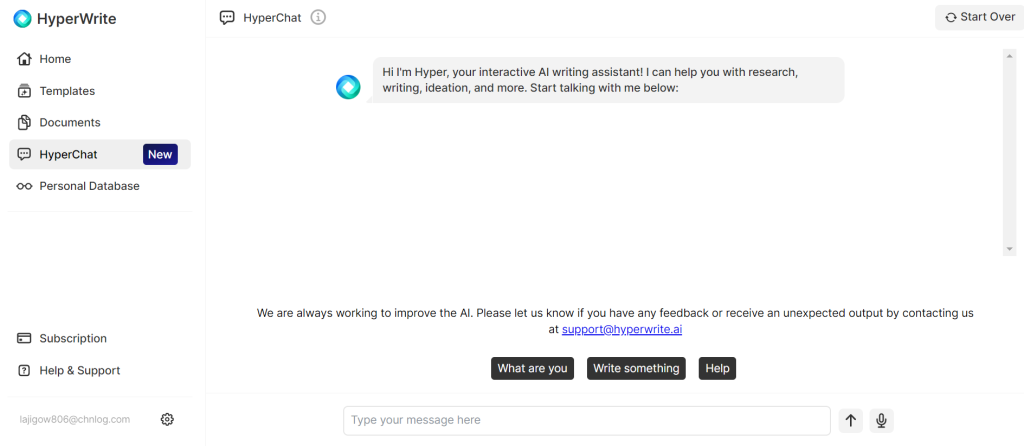Click the Subscription card icon
The height and width of the screenshot is (446, 1024).
tap(24, 338)
